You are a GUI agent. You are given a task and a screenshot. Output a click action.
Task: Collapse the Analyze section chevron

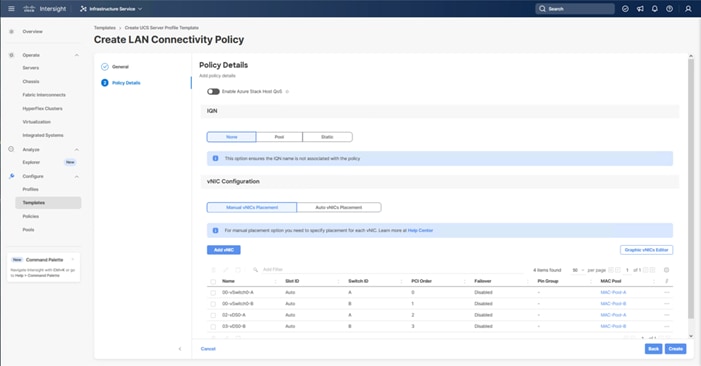pos(76,150)
